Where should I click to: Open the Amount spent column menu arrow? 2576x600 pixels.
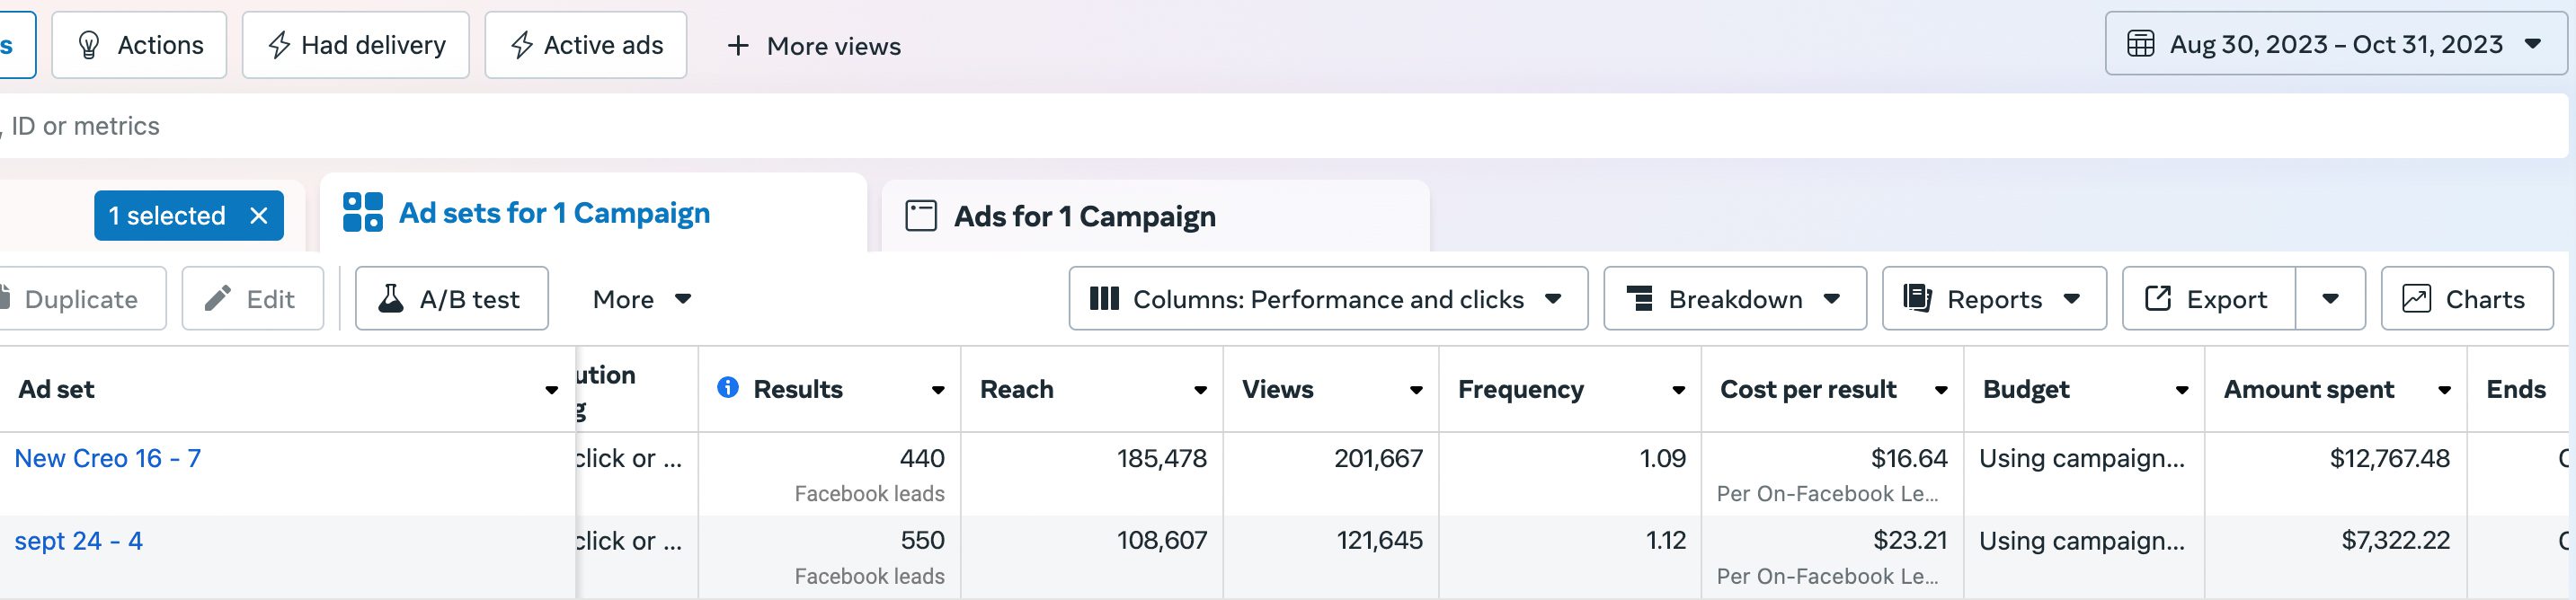(2444, 390)
